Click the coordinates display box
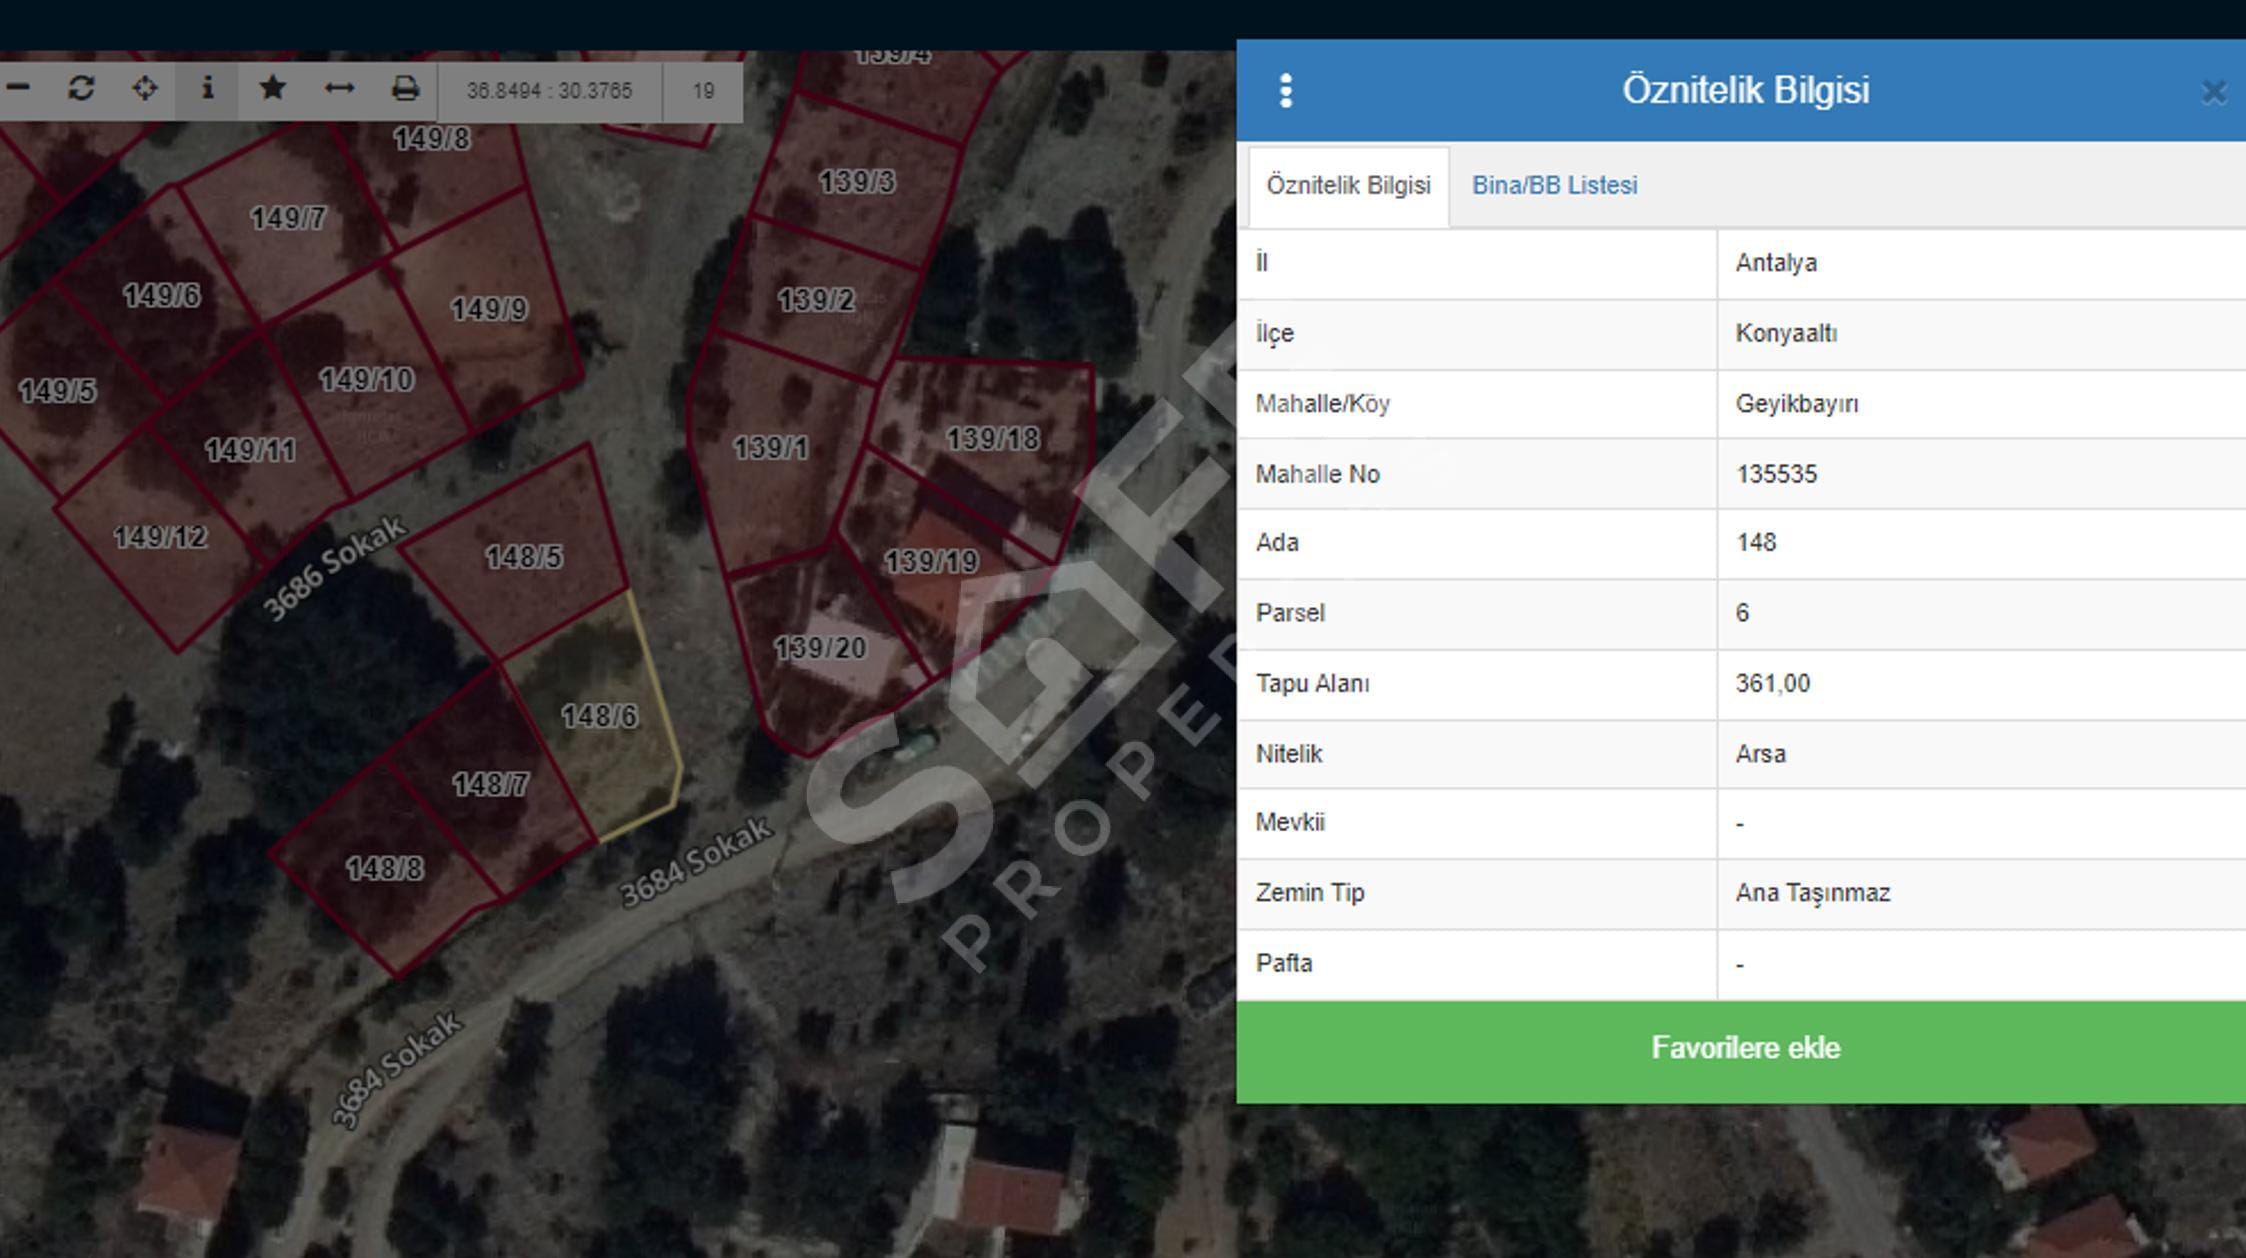This screenshot has width=2246, height=1258. (x=549, y=92)
